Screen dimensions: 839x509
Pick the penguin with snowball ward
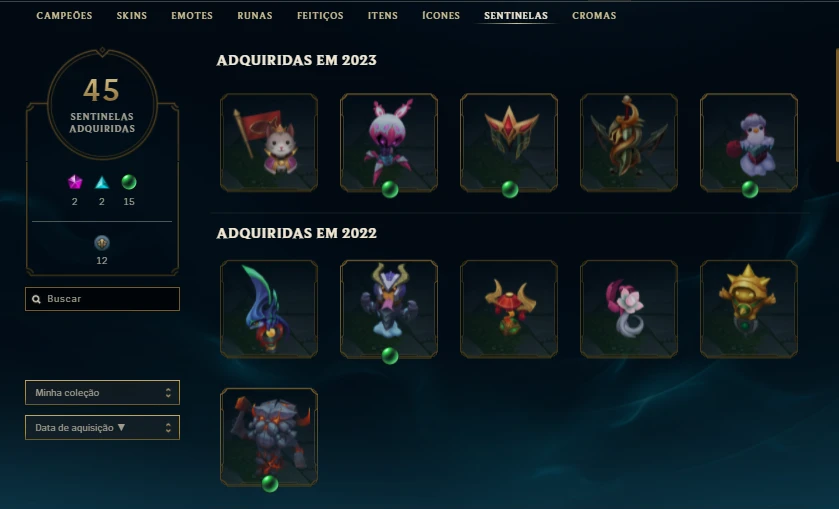point(749,142)
